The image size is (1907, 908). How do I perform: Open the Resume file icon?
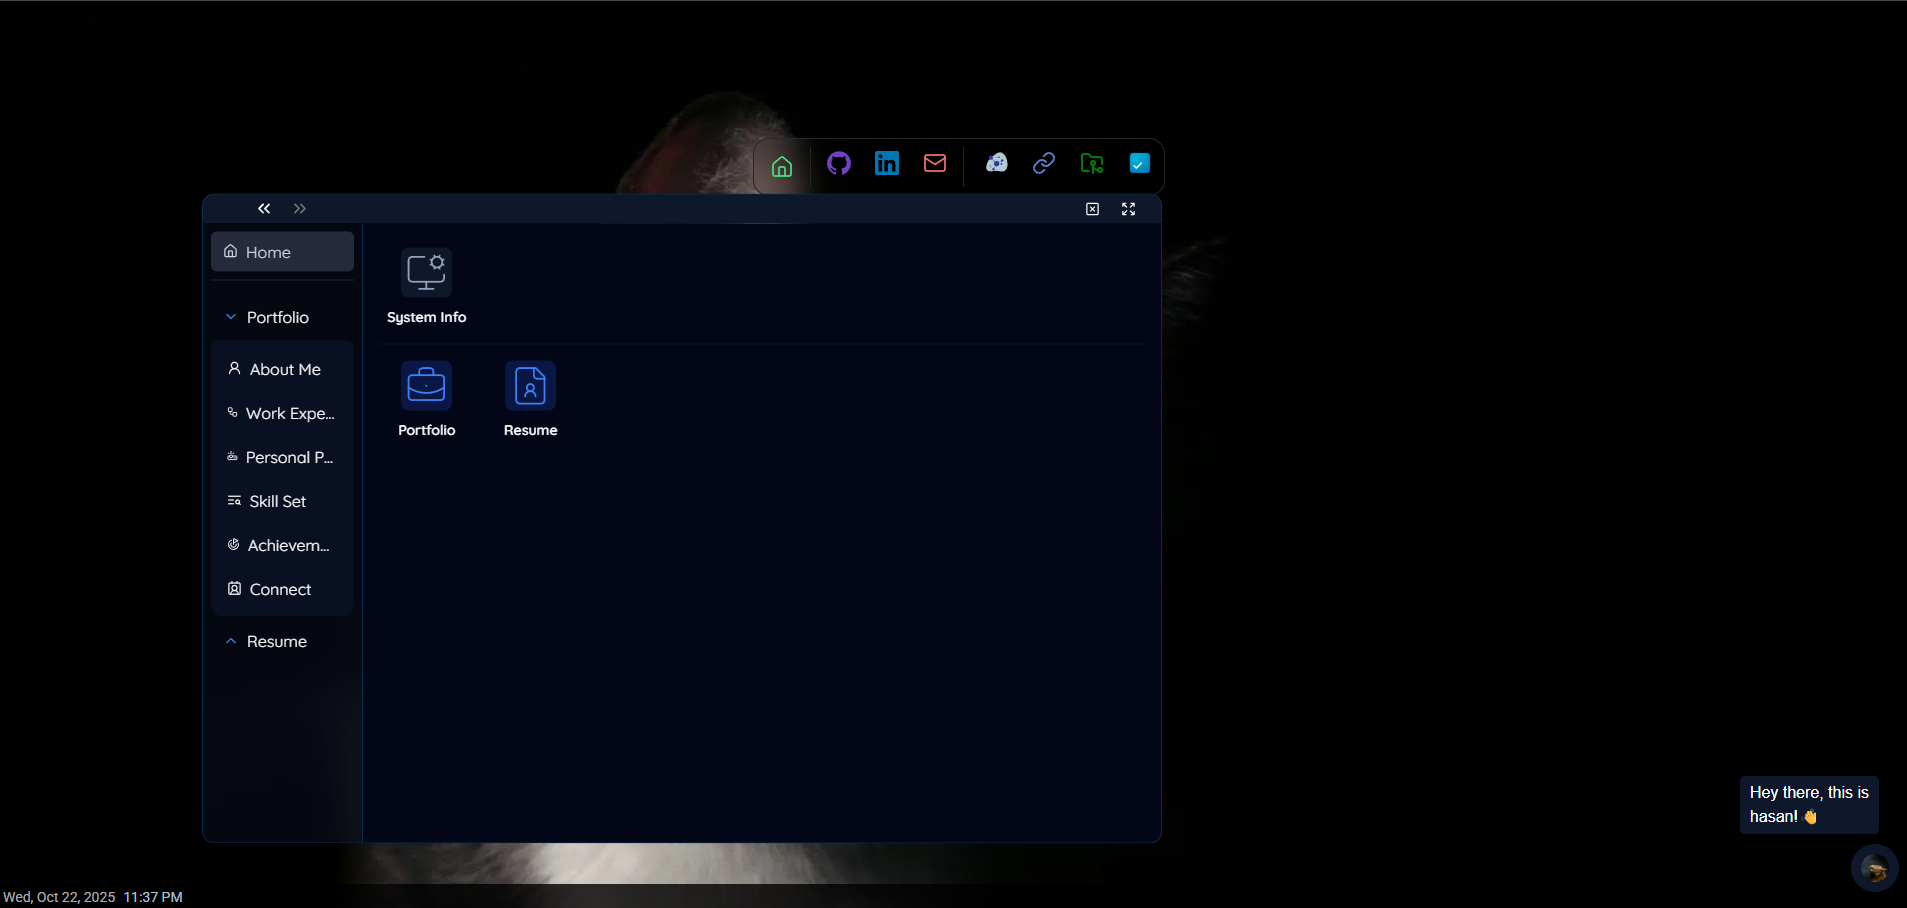pyautogui.click(x=530, y=387)
